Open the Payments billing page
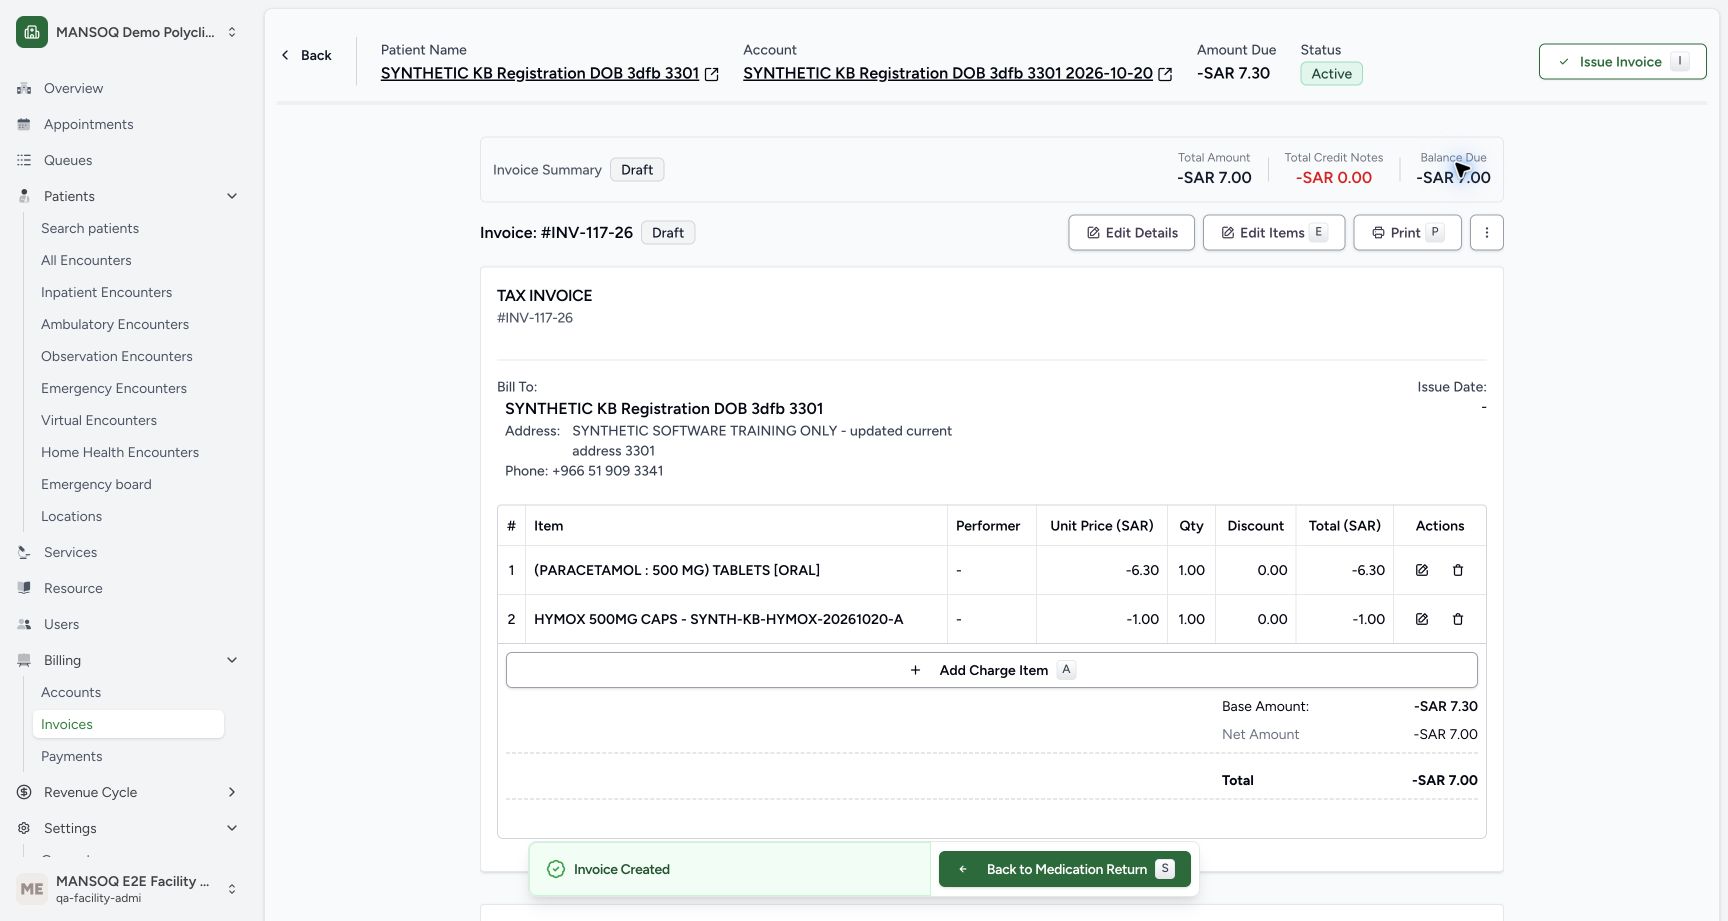Screen dimensions: 1728x921 click(71, 756)
